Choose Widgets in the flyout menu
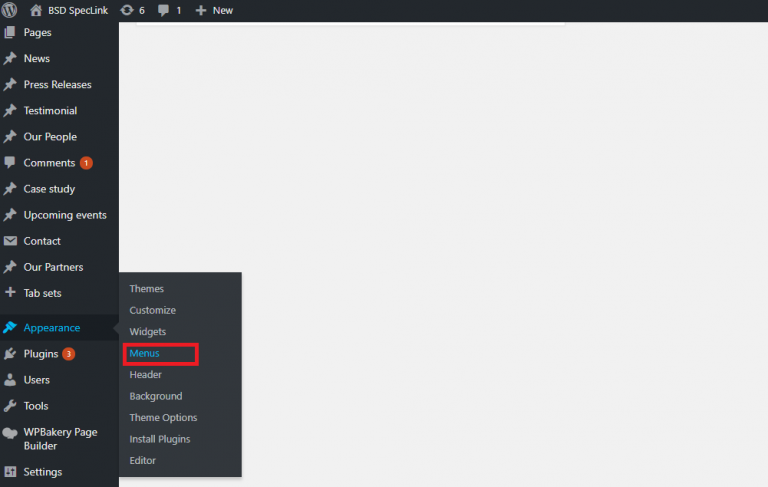This screenshot has width=768, height=487. (x=147, y=332)
